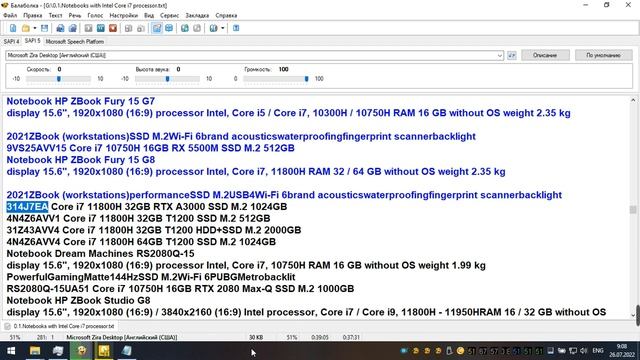Viewport: 640px width, 360px height.
Task: Click the Save audio file toolbar icon
Action: tap(60, 28)
